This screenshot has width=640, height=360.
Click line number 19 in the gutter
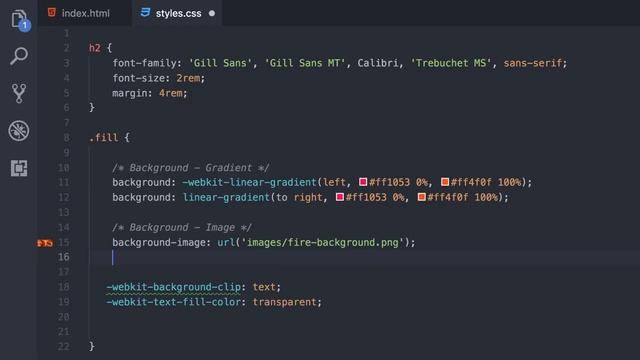point(64,302)
